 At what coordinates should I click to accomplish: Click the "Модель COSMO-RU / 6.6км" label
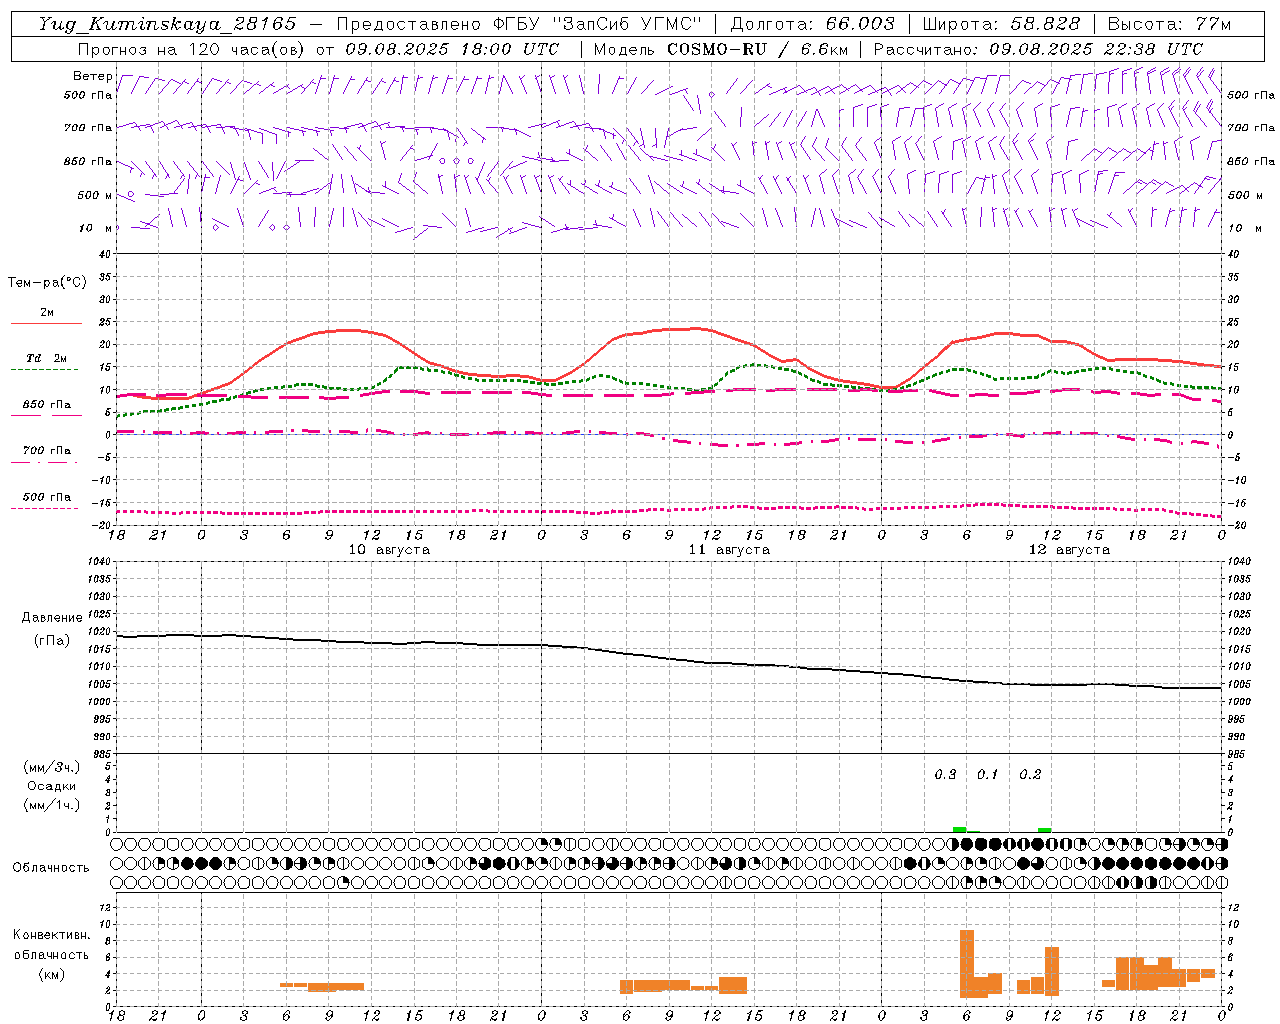point(721,49)
